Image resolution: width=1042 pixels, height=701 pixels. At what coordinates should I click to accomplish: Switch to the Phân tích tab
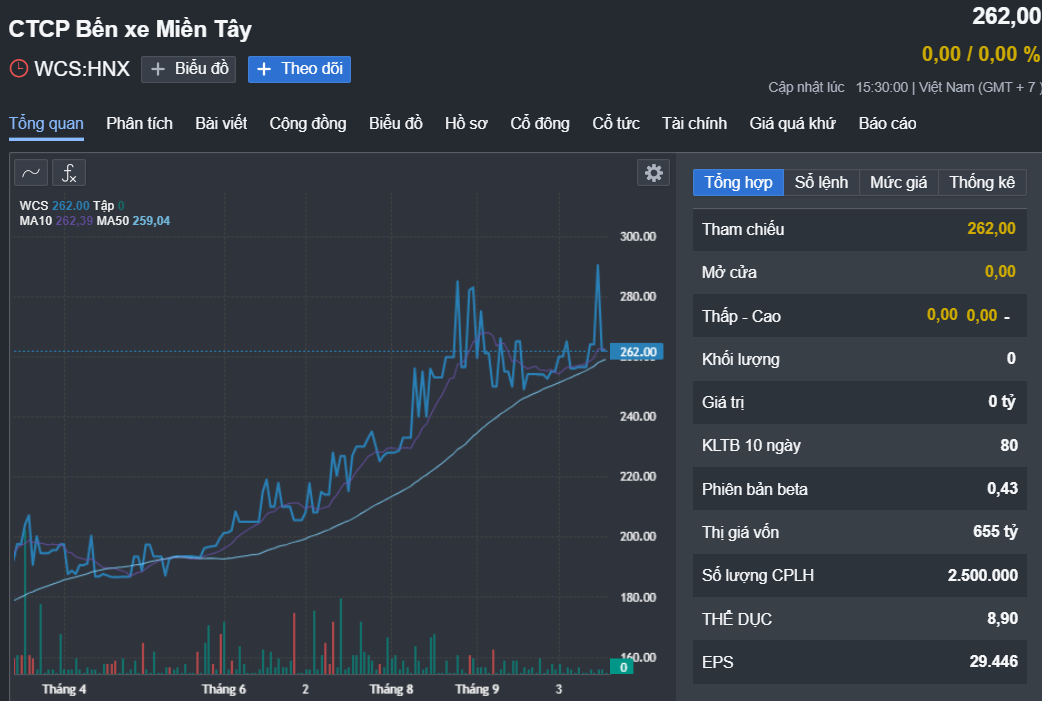[x=139, y=123]
